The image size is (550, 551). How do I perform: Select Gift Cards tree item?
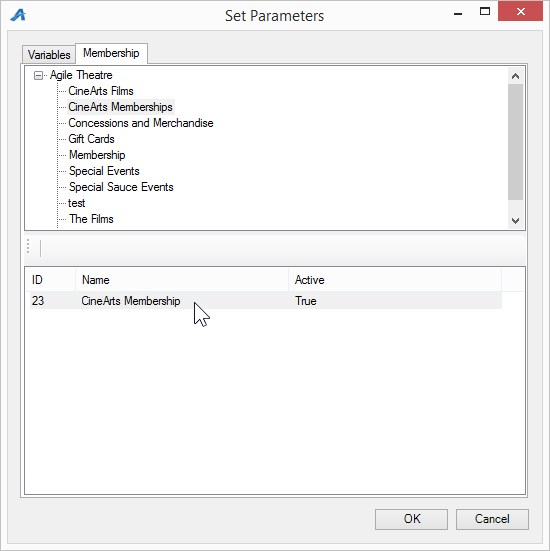tap(91, 139)
